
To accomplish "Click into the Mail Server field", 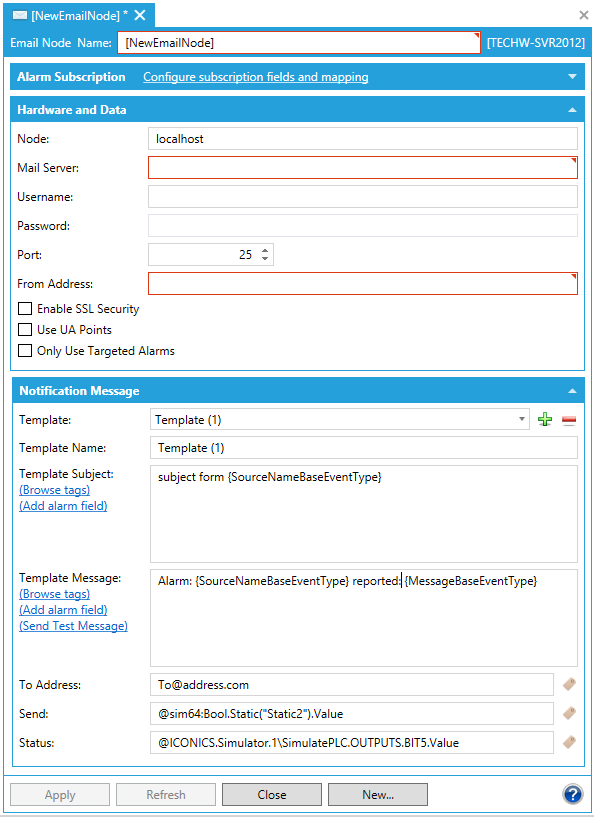I will 362,168.
